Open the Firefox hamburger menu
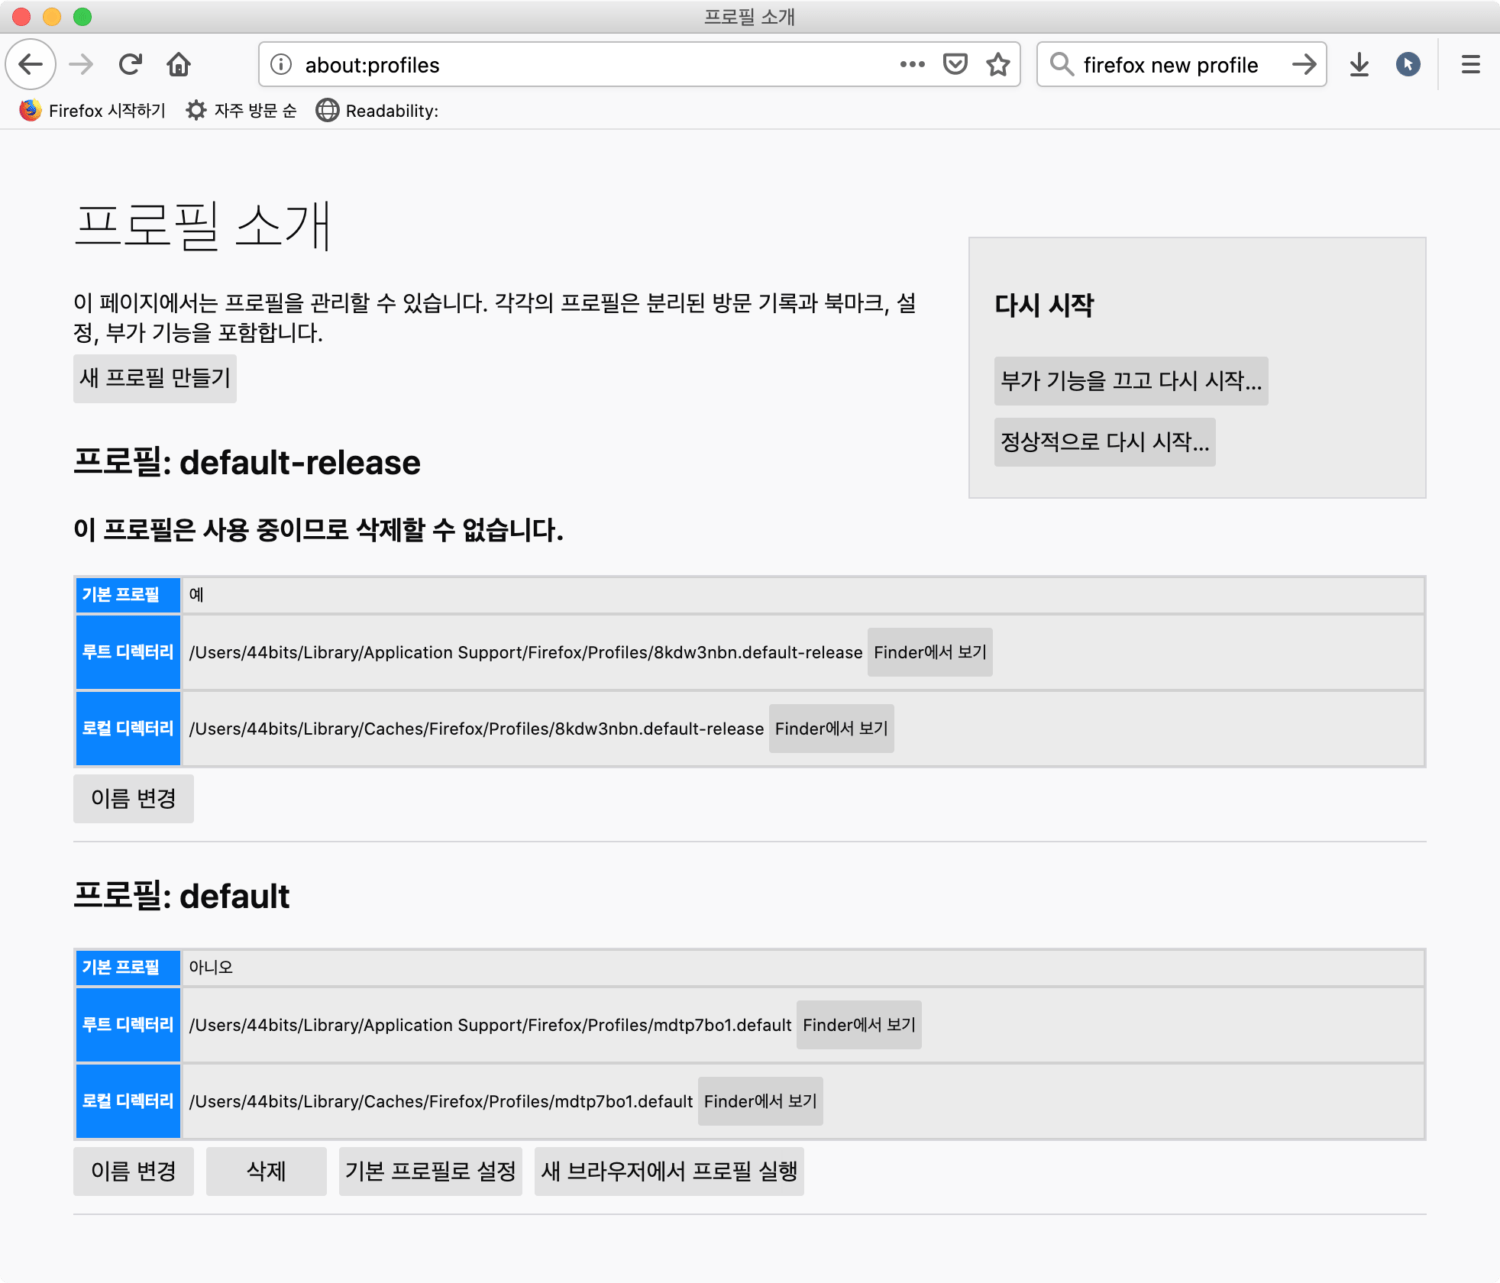 [x=1470, y=65]
